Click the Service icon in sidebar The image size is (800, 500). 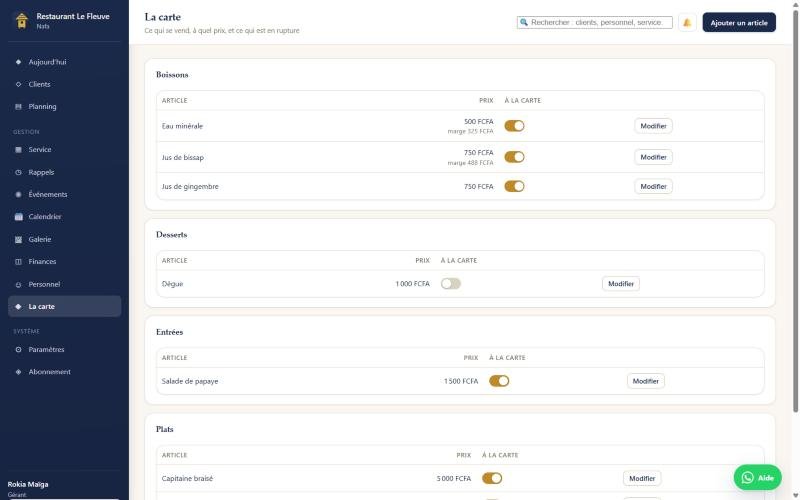[x=18, y=149]
